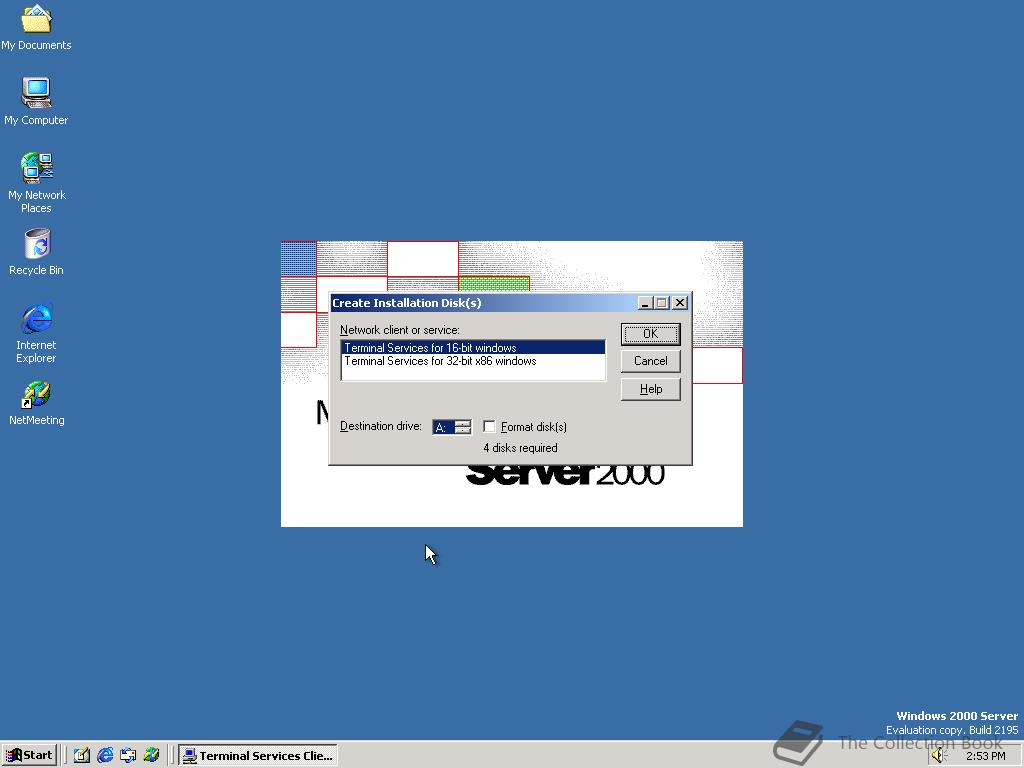Click the Create Installation Disk(s) title bar
Image resolution: width=1024 pixels, height=768 pixels.
coord(483,303)
